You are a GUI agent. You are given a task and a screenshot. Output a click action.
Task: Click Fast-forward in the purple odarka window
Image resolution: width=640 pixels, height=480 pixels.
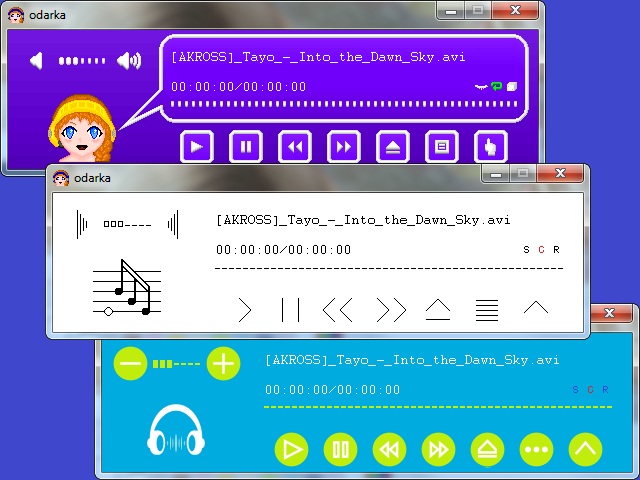pos(344,147)
